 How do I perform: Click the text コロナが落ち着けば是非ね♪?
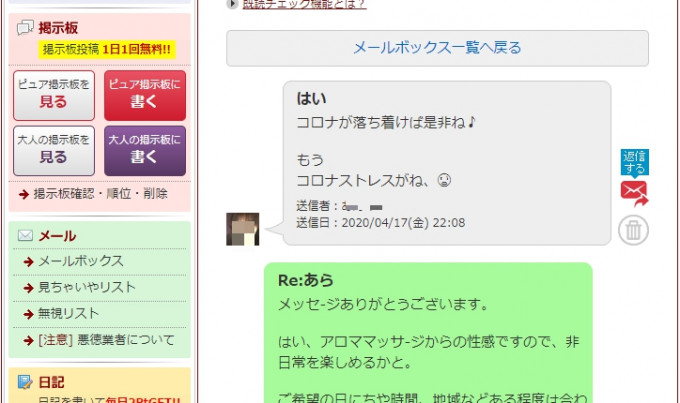pos(386,122)
